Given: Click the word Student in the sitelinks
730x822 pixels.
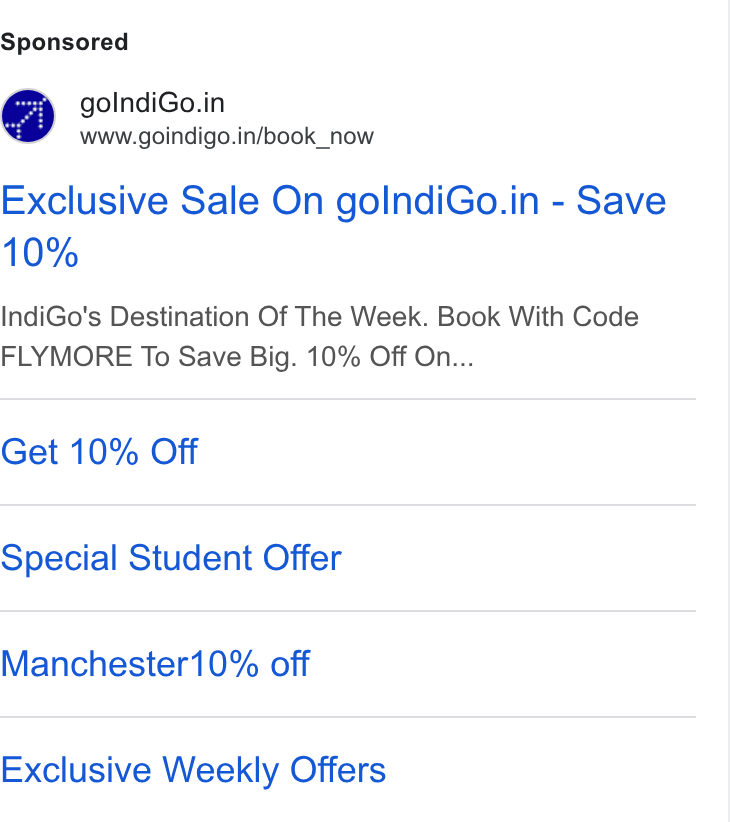Looking at the screenshot, I should click(x=190, y=557).
